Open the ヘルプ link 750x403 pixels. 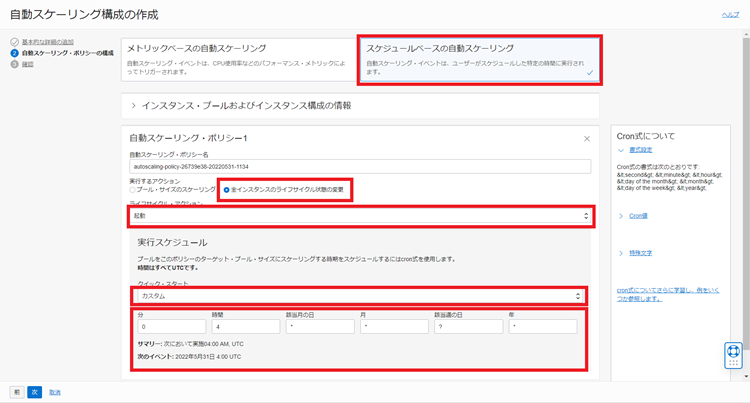[730, 15]
